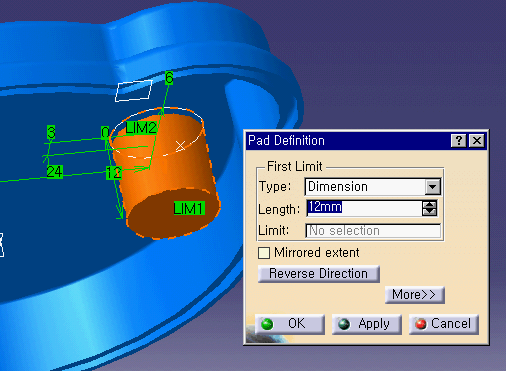Click the Apply button
506x371 pixels.
click(x=367, y=324)
